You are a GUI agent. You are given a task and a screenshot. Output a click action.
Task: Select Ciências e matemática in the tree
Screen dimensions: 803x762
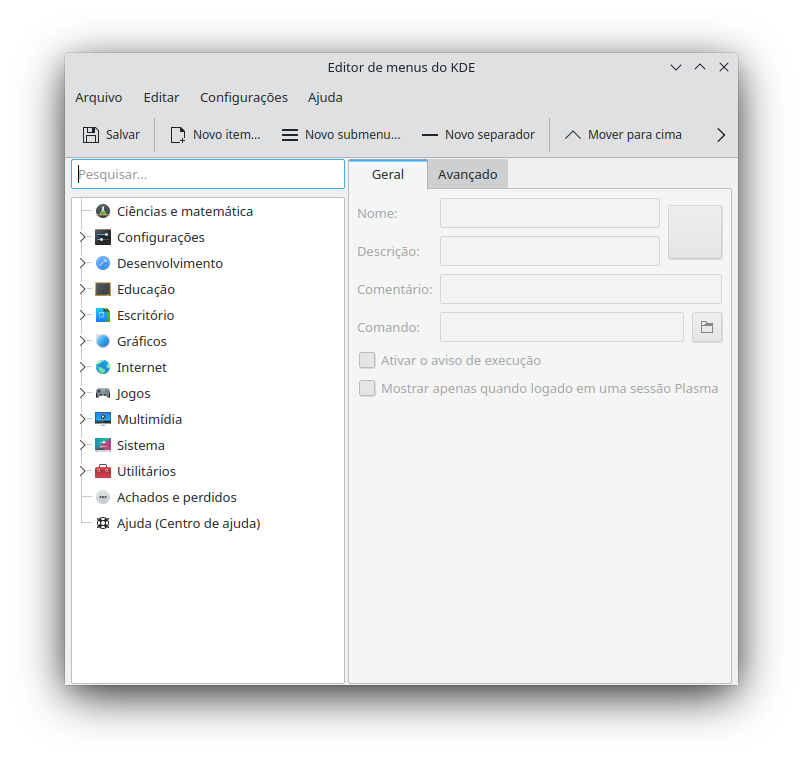[x=184, y=211]
